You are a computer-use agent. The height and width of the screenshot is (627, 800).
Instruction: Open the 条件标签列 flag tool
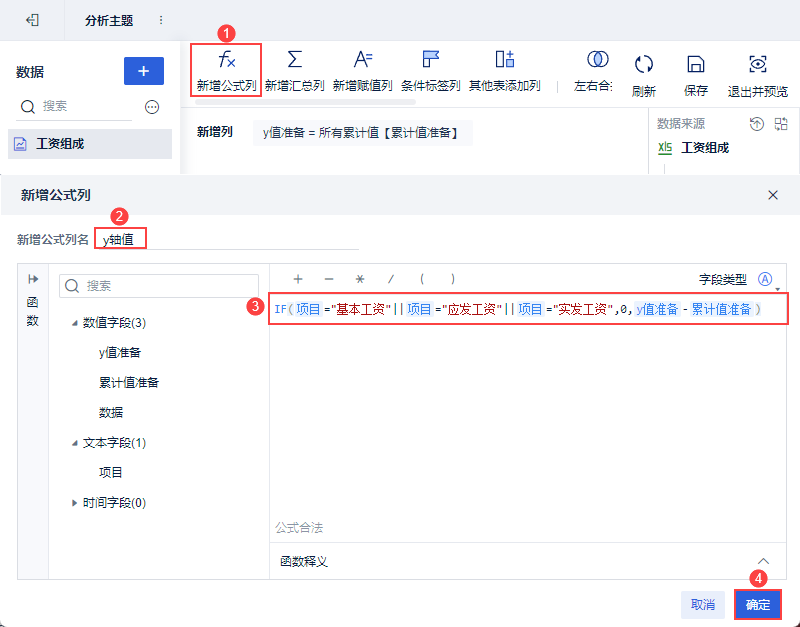point(431,59)
